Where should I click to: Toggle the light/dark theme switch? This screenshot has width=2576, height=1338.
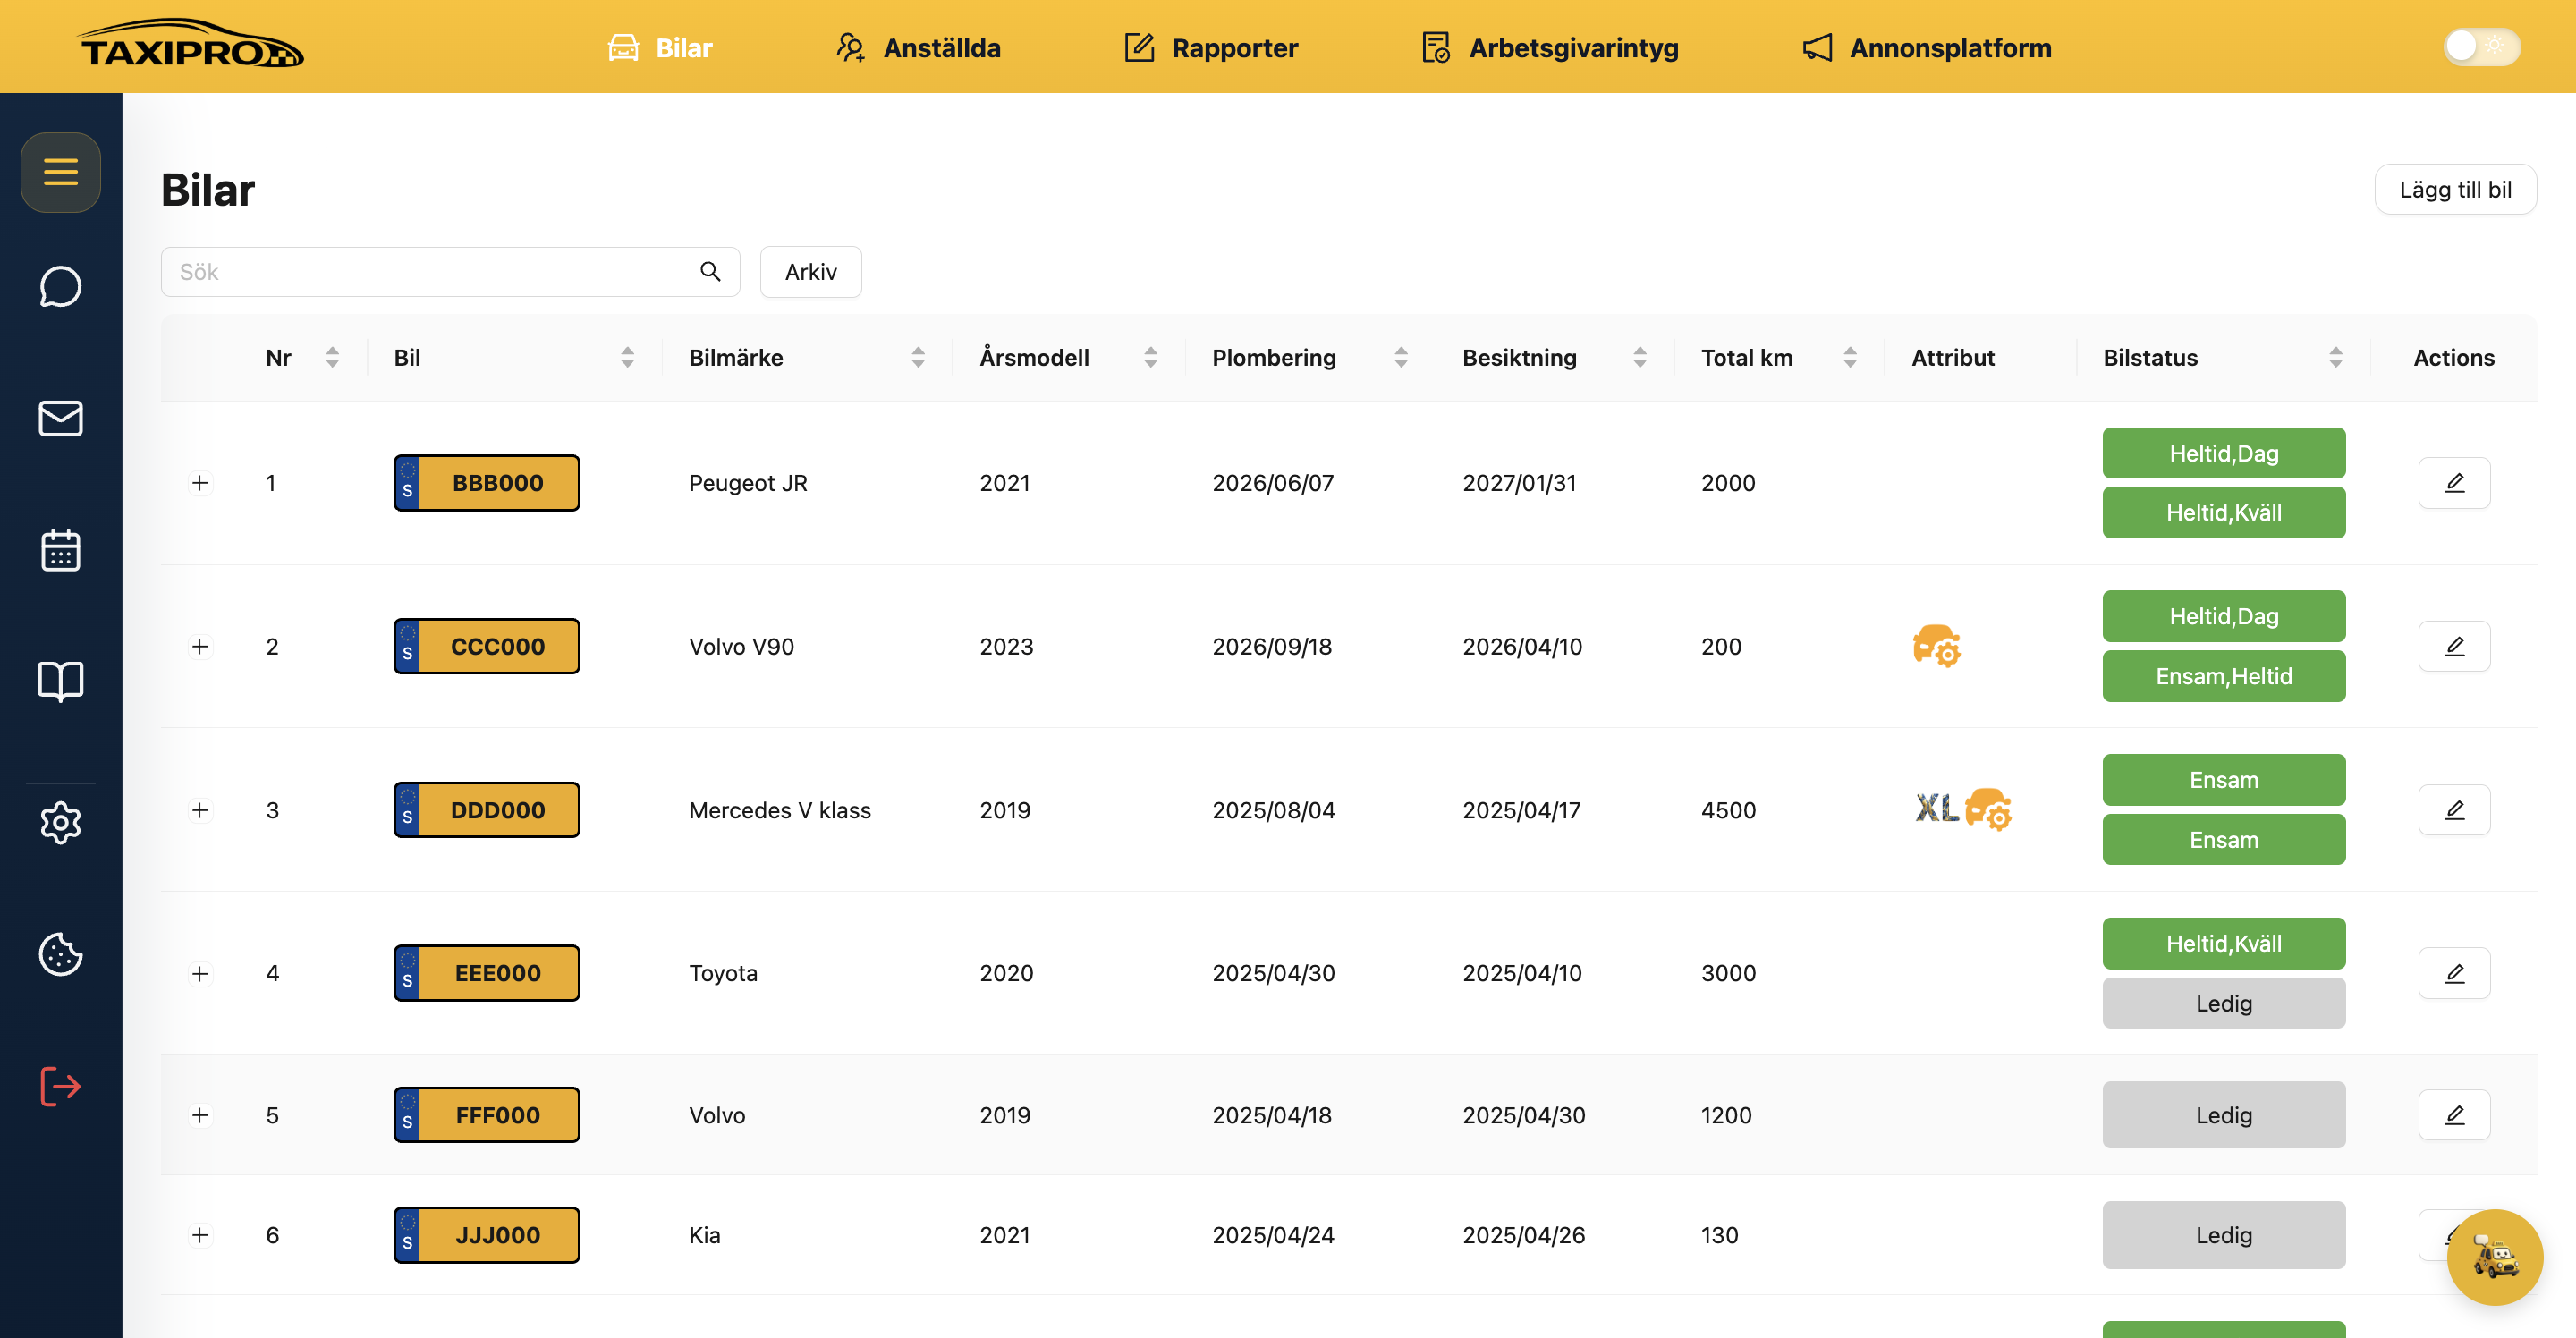pos(2481,46)
